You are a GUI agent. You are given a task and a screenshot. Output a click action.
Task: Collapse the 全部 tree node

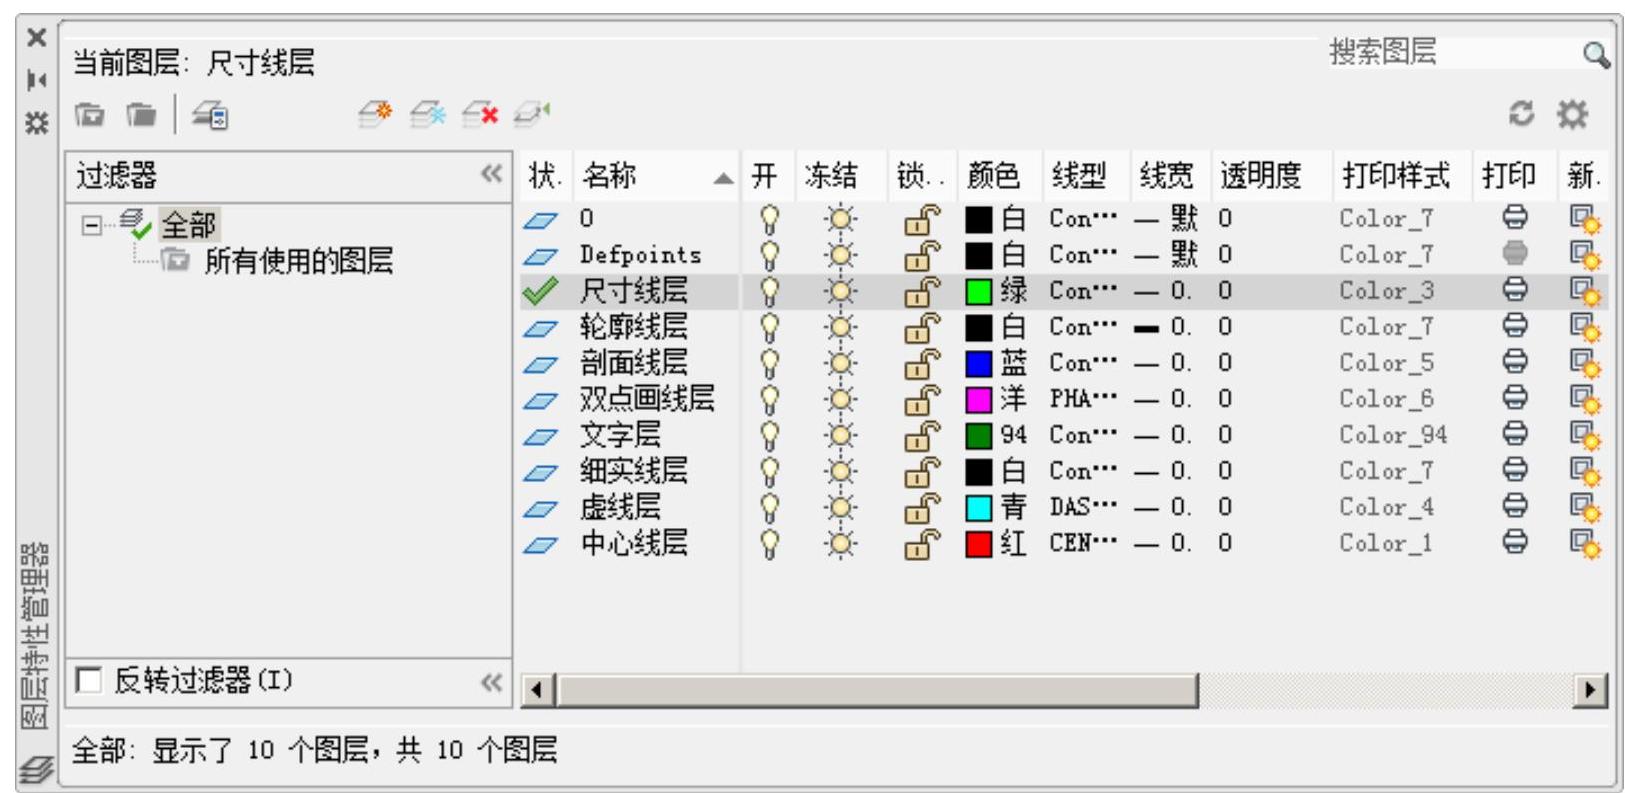[91, 225]
